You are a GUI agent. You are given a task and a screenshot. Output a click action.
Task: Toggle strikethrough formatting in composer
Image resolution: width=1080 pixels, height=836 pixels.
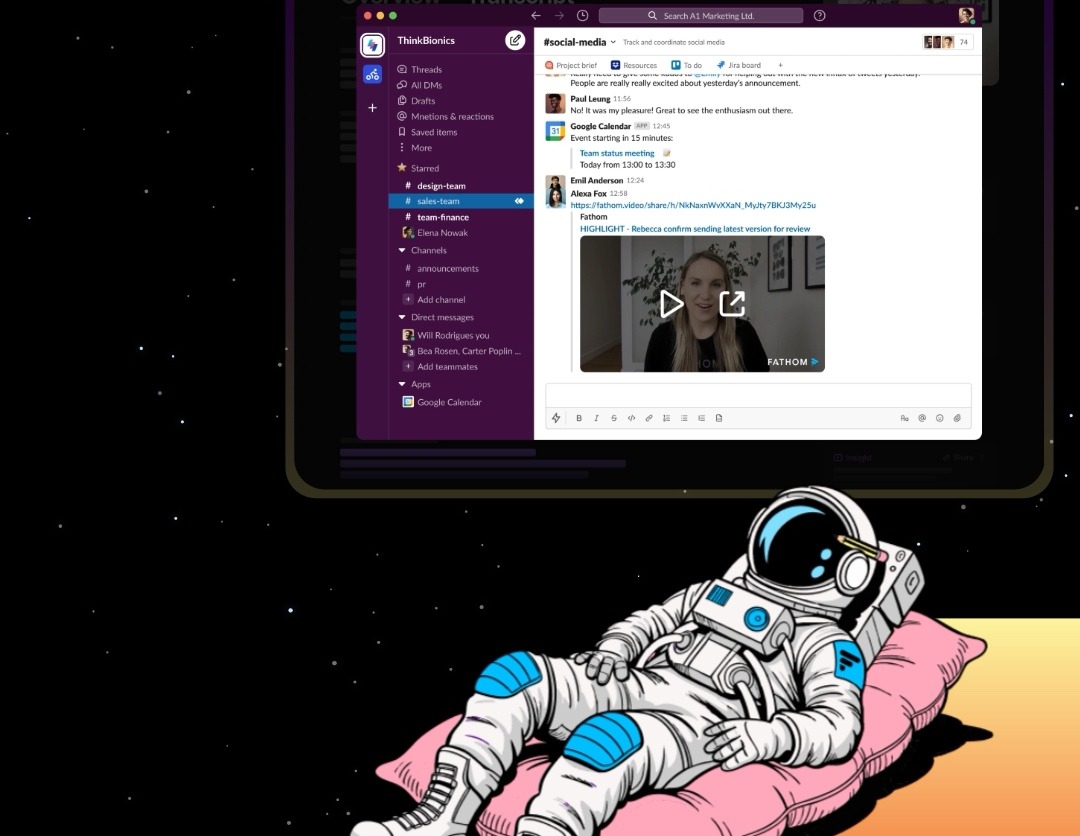coord(614,418)
